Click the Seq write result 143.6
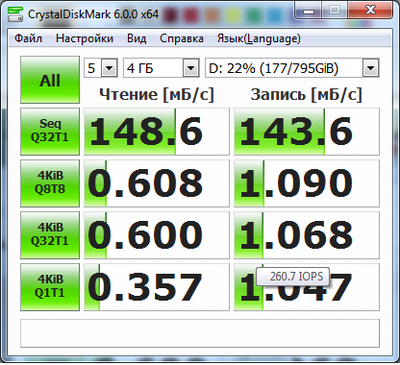 307,132
